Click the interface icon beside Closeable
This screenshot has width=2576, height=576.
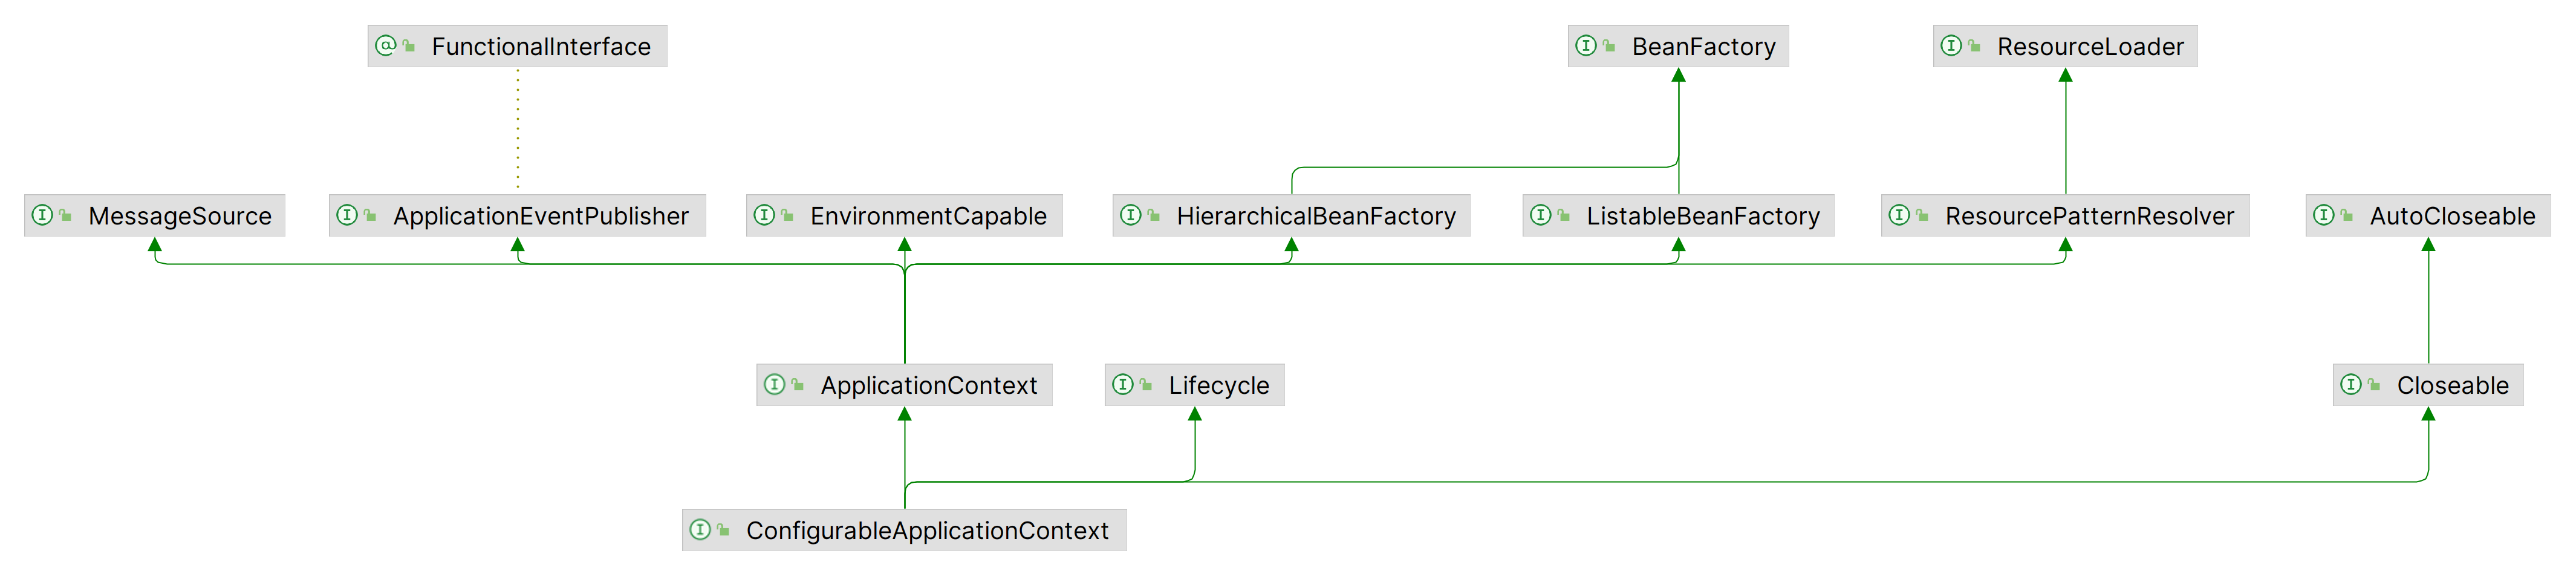pos(2350,385)
